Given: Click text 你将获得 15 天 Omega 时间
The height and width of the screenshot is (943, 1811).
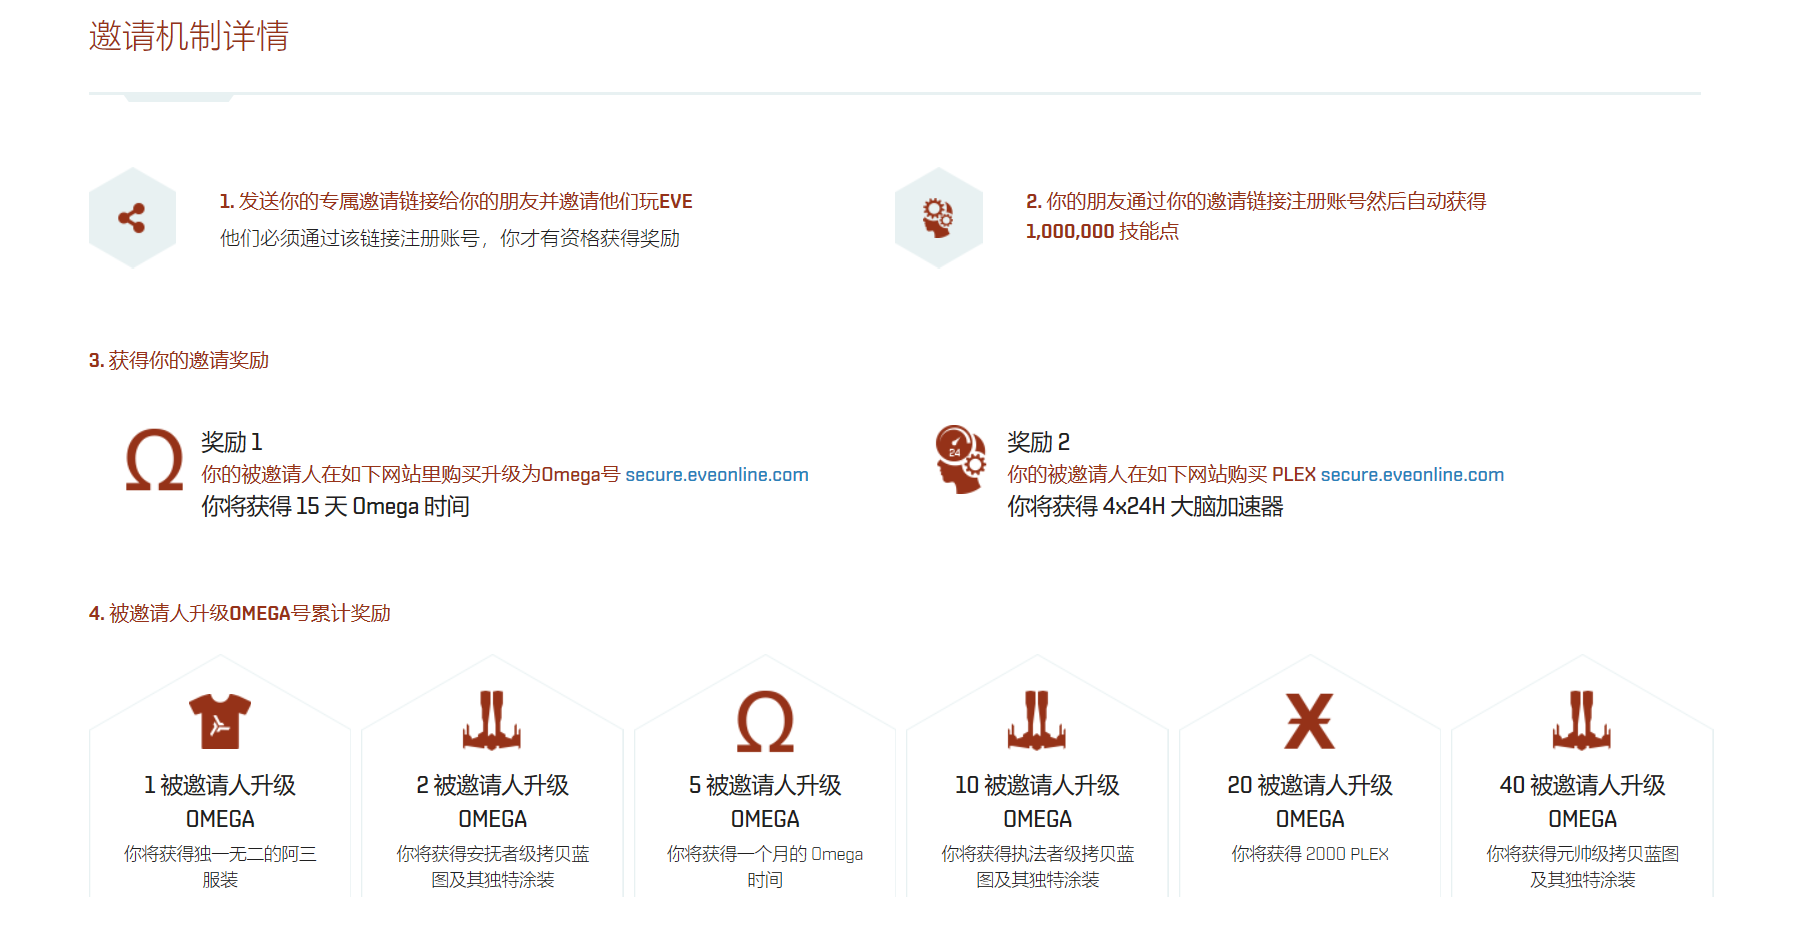Looking at the screenshot, I should (x=335, y=507).
